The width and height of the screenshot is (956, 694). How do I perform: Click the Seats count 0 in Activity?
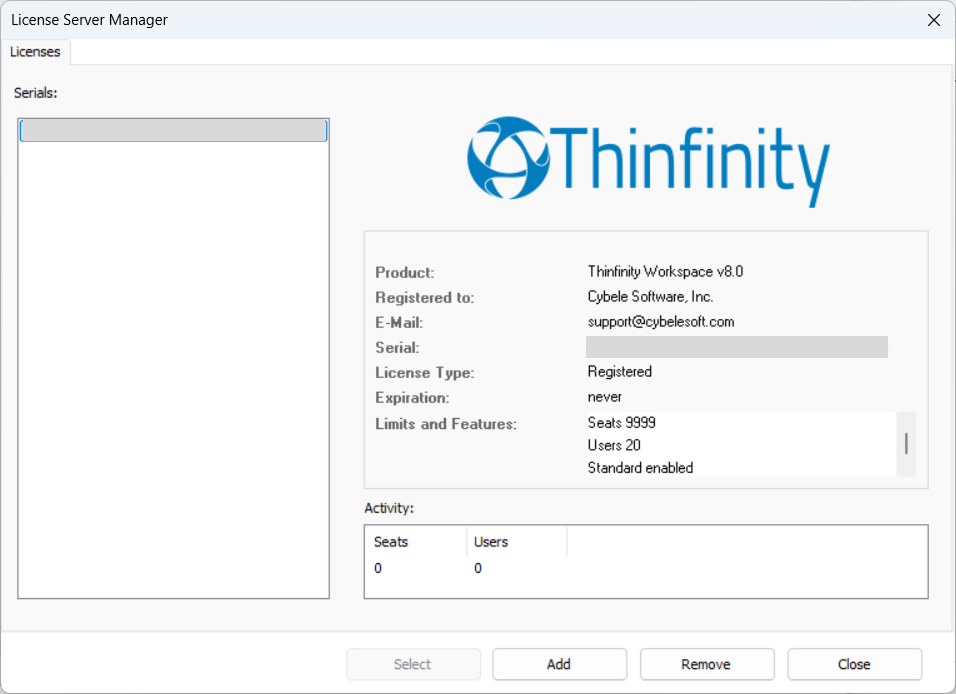[378, 568]
